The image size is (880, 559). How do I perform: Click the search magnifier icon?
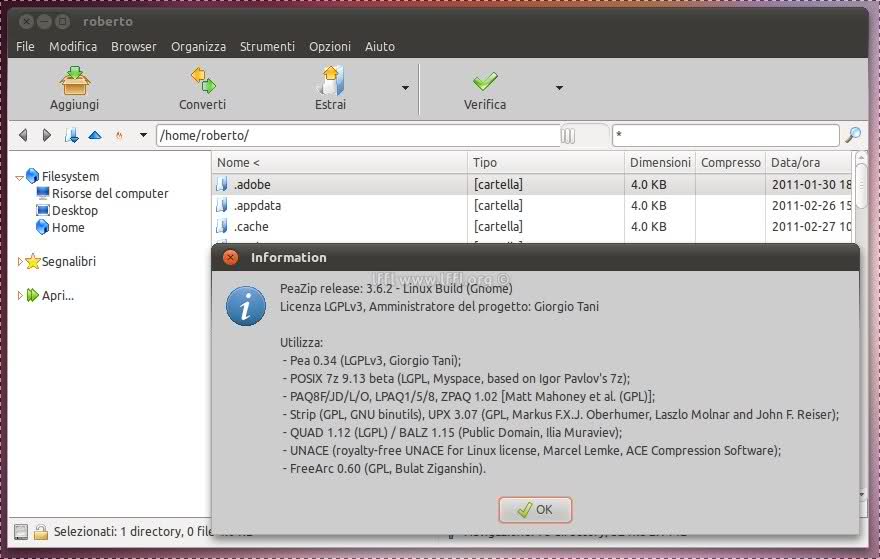853,135
